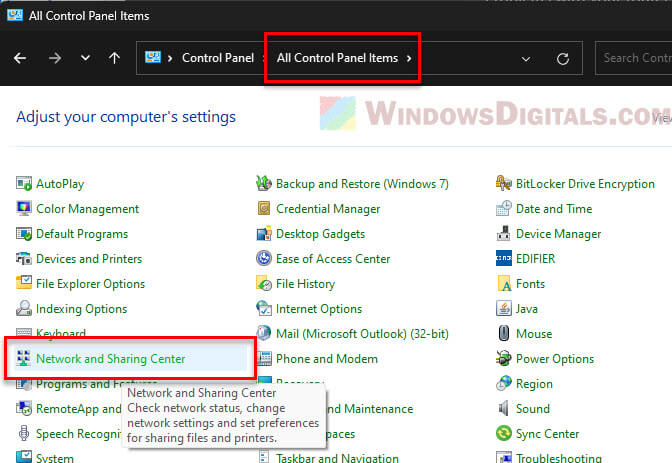Open the AutoPlay link
Image resolution: width=672 pixels, height=463 pixels.
[x=60, y=184]
